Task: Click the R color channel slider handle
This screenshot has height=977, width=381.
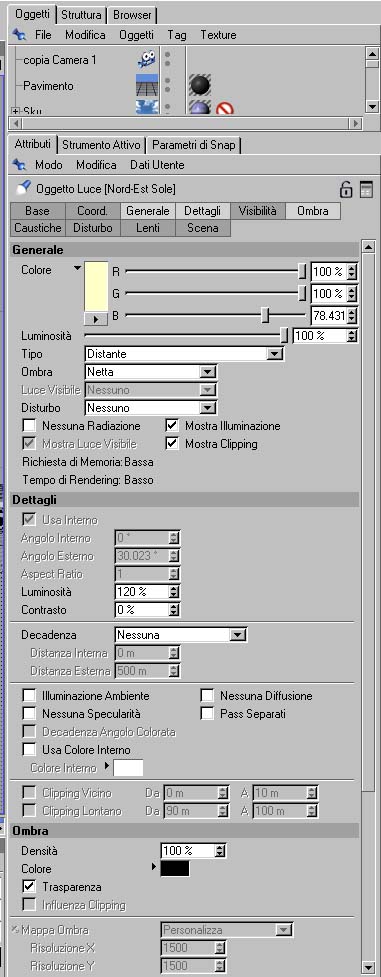Action: point(302,271)
